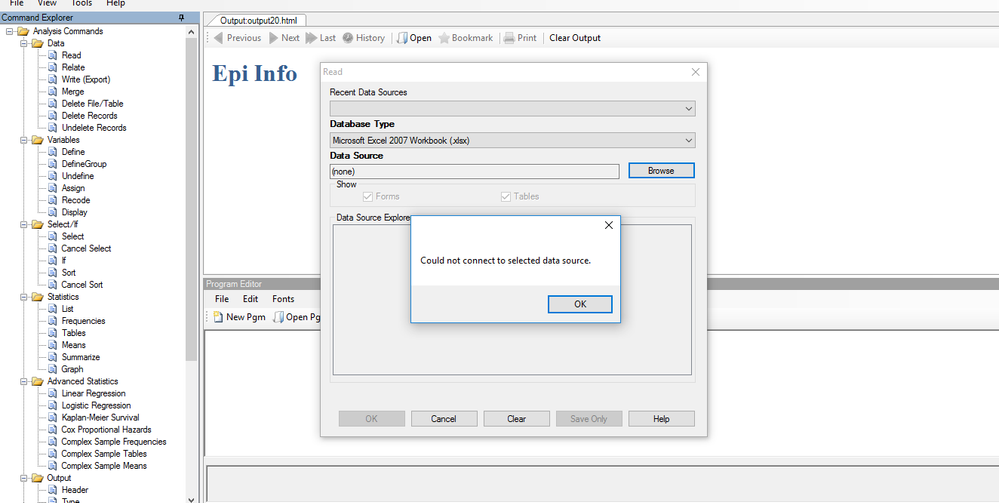Open the Database Type dropdown
The image size is (999, 503).
point(689,140)
